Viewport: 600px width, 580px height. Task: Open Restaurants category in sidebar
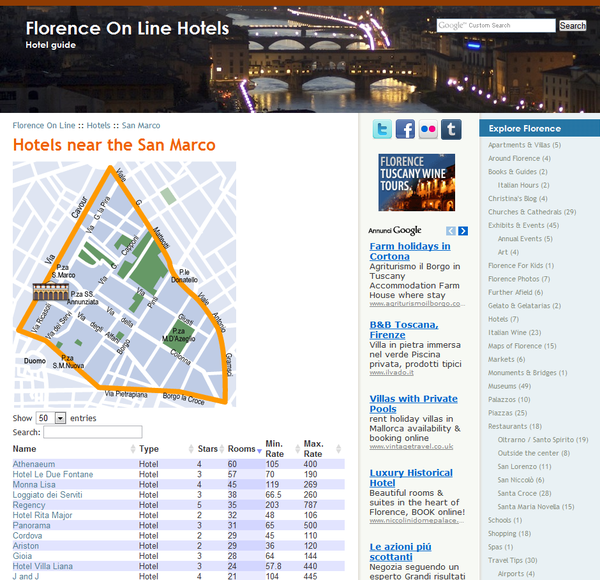515,426
